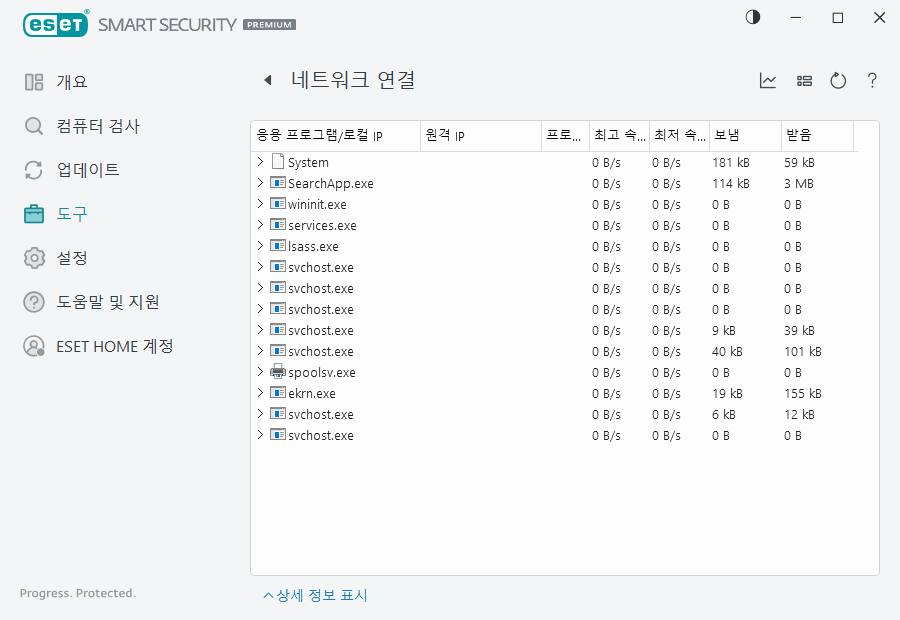Toggle the dark/light contrast theme icon
900x620 pixels.
pos(753,18)
